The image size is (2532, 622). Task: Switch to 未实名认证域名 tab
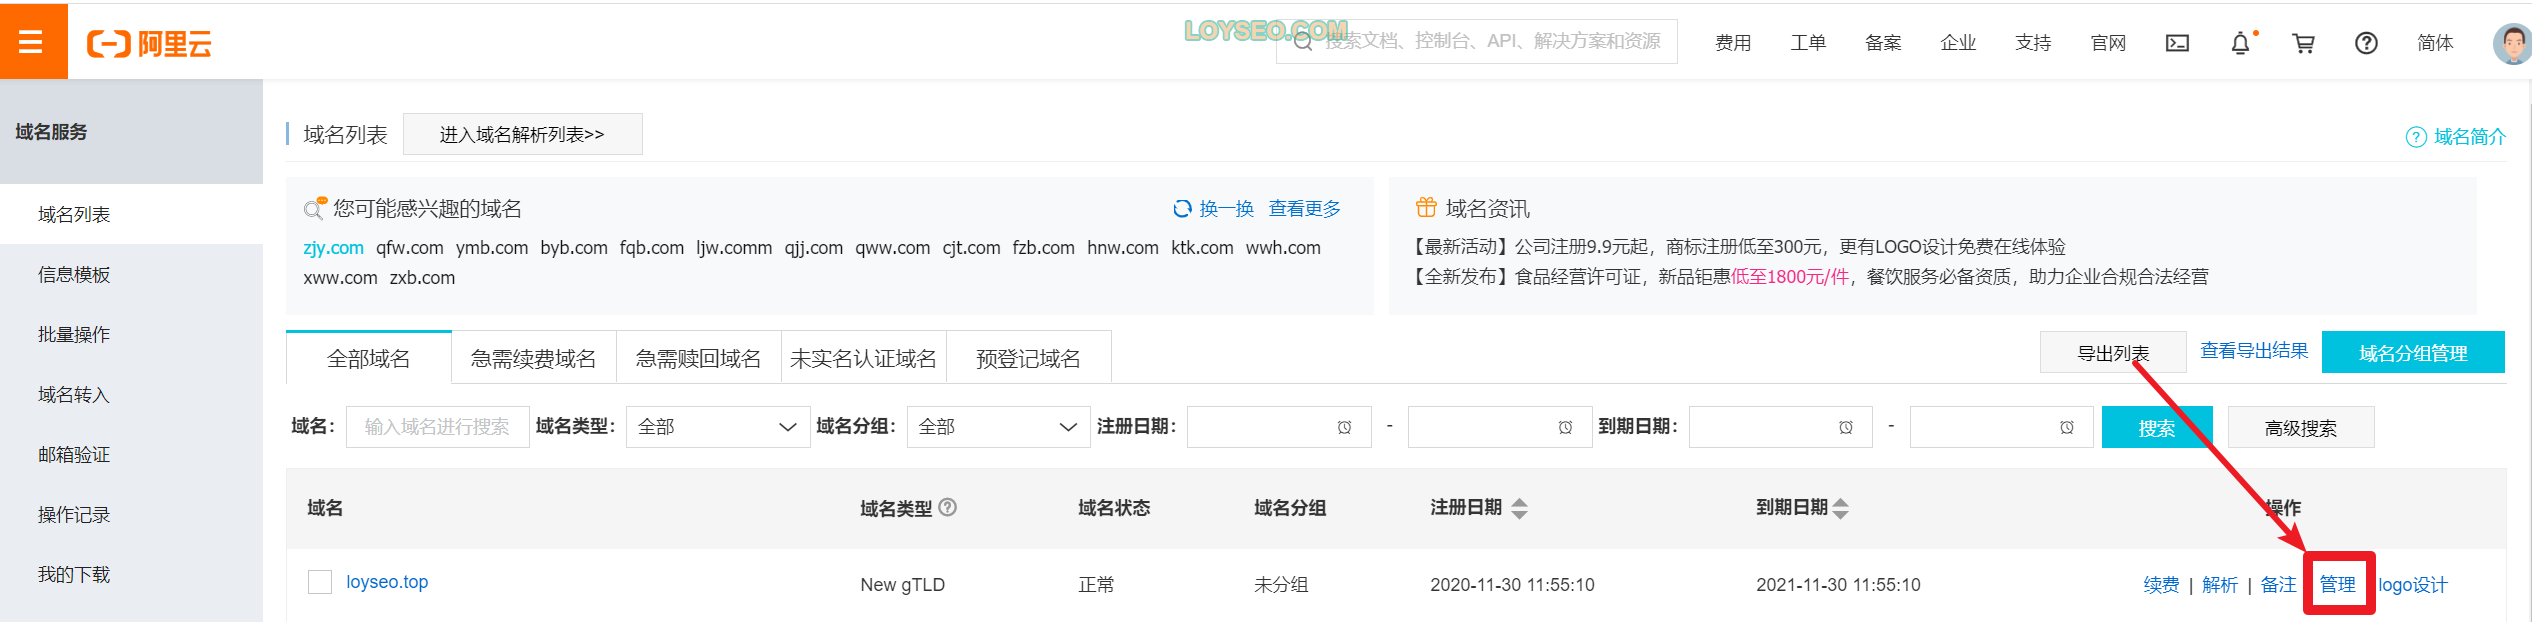pyautogui.click(x=864, y=358)
